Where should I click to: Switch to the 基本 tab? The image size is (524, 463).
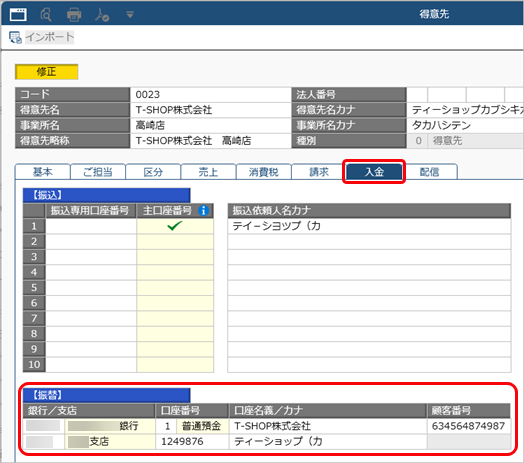[x=42, y=172]
